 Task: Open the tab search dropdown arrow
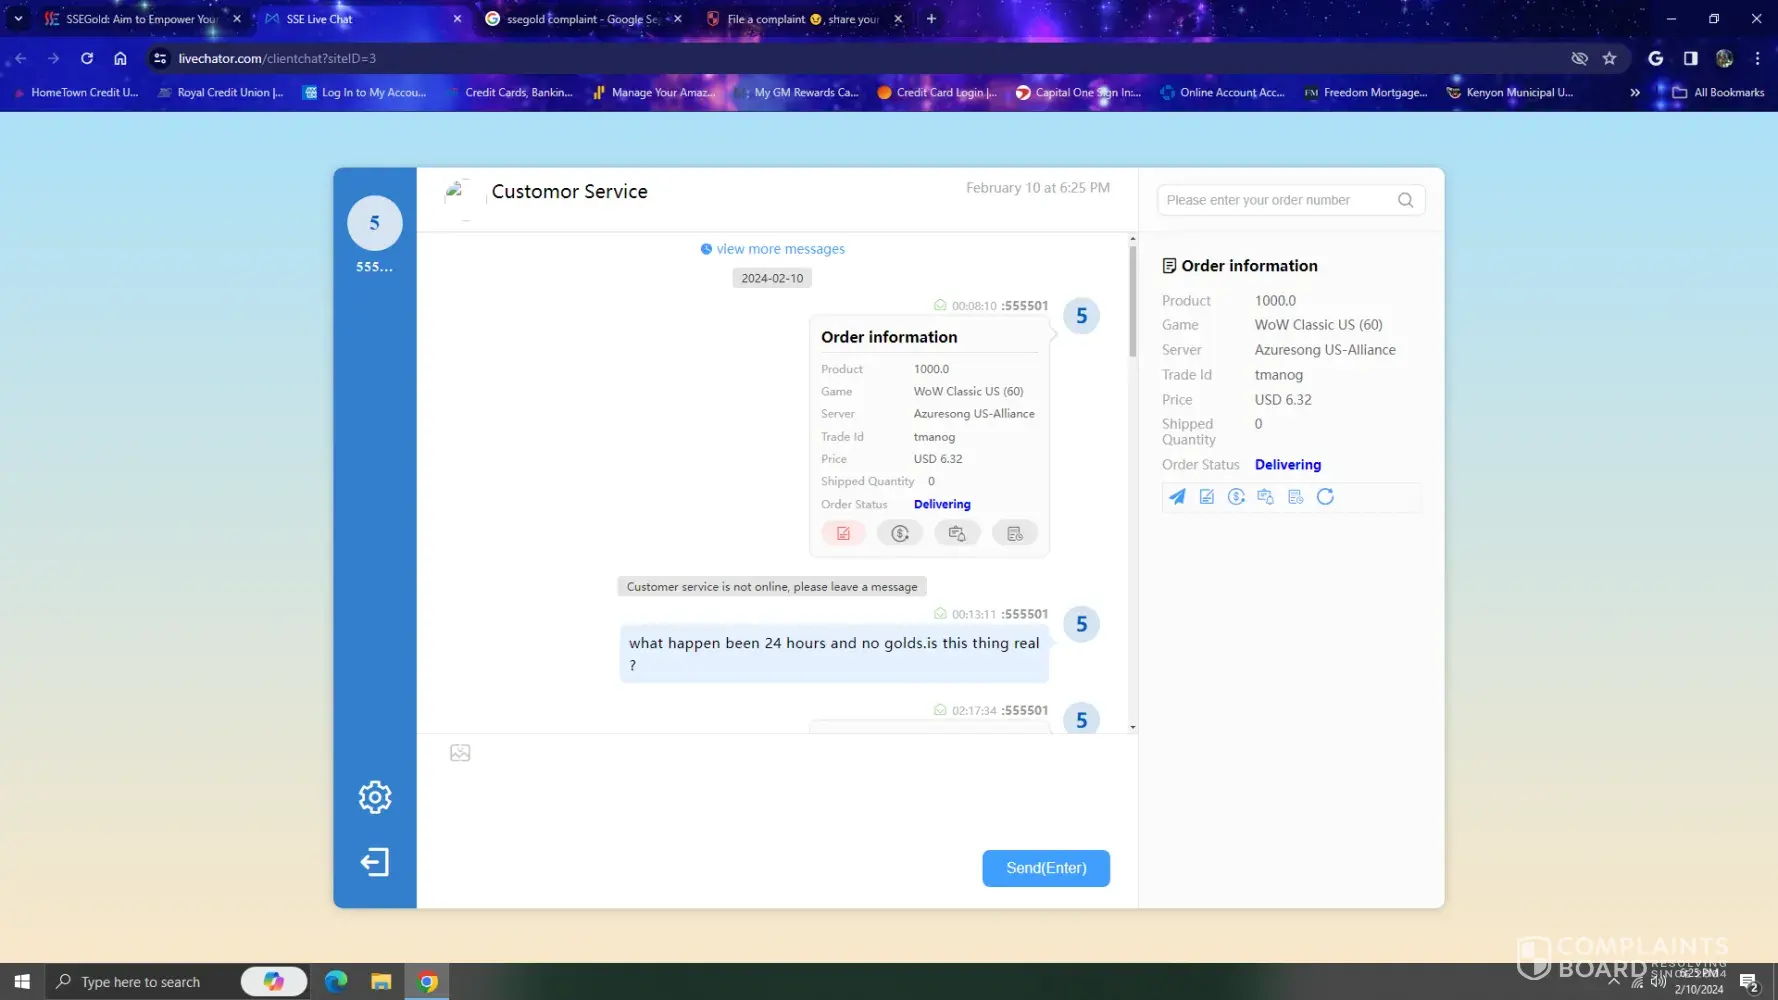18,18
